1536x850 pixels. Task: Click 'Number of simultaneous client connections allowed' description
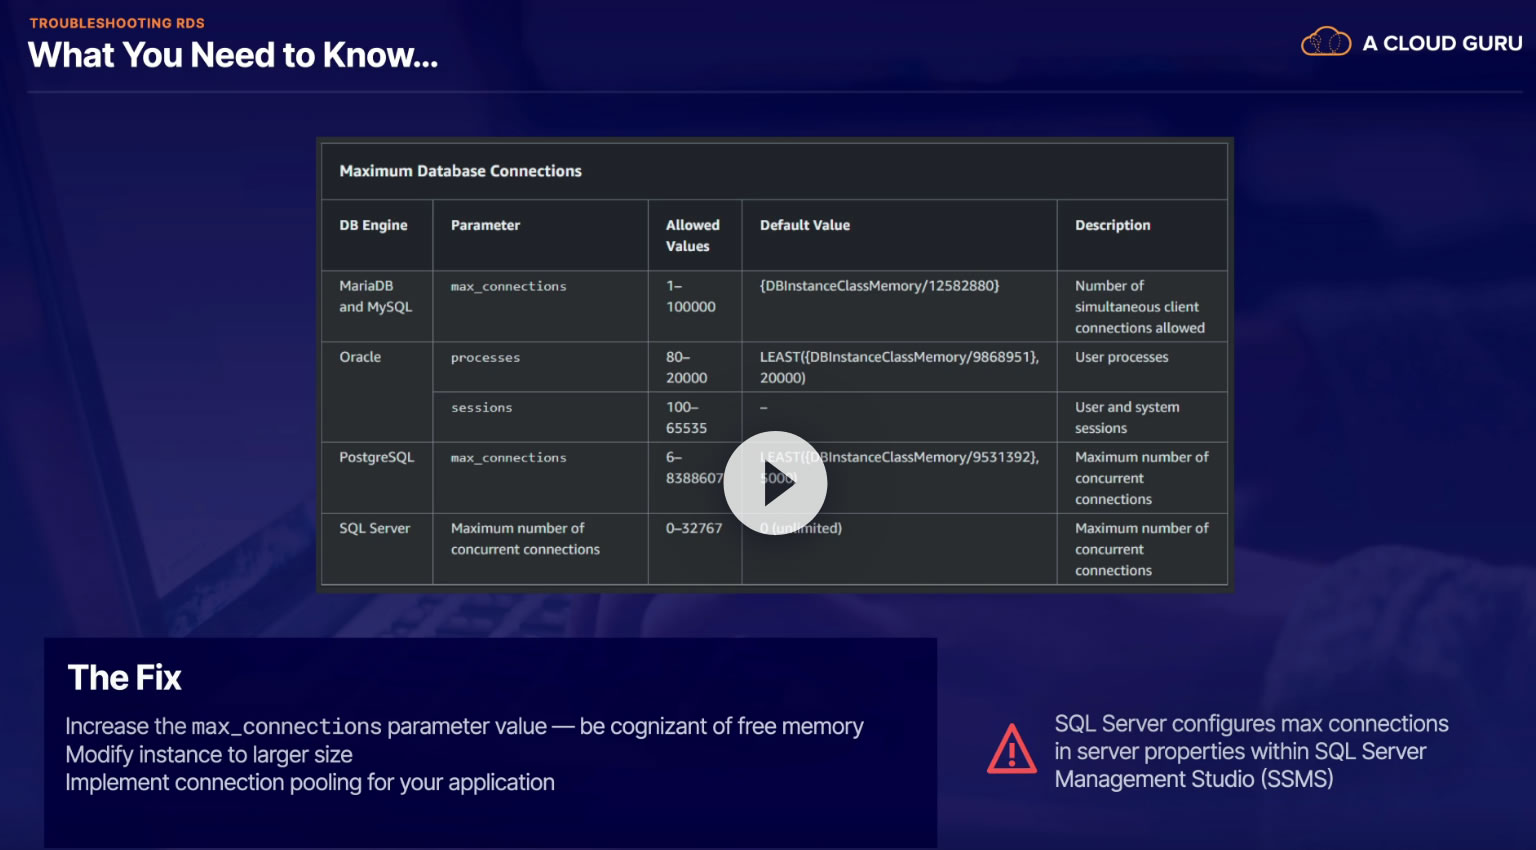point(1140,306)
